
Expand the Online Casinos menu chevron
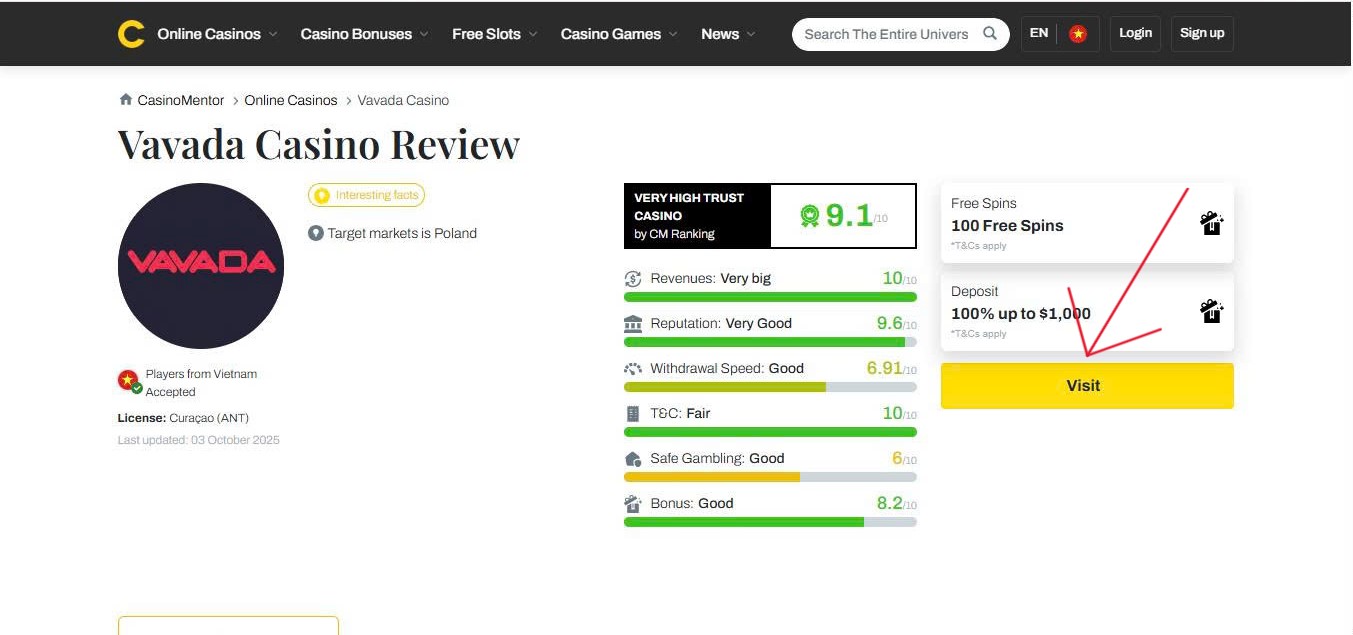pos(273,34)
